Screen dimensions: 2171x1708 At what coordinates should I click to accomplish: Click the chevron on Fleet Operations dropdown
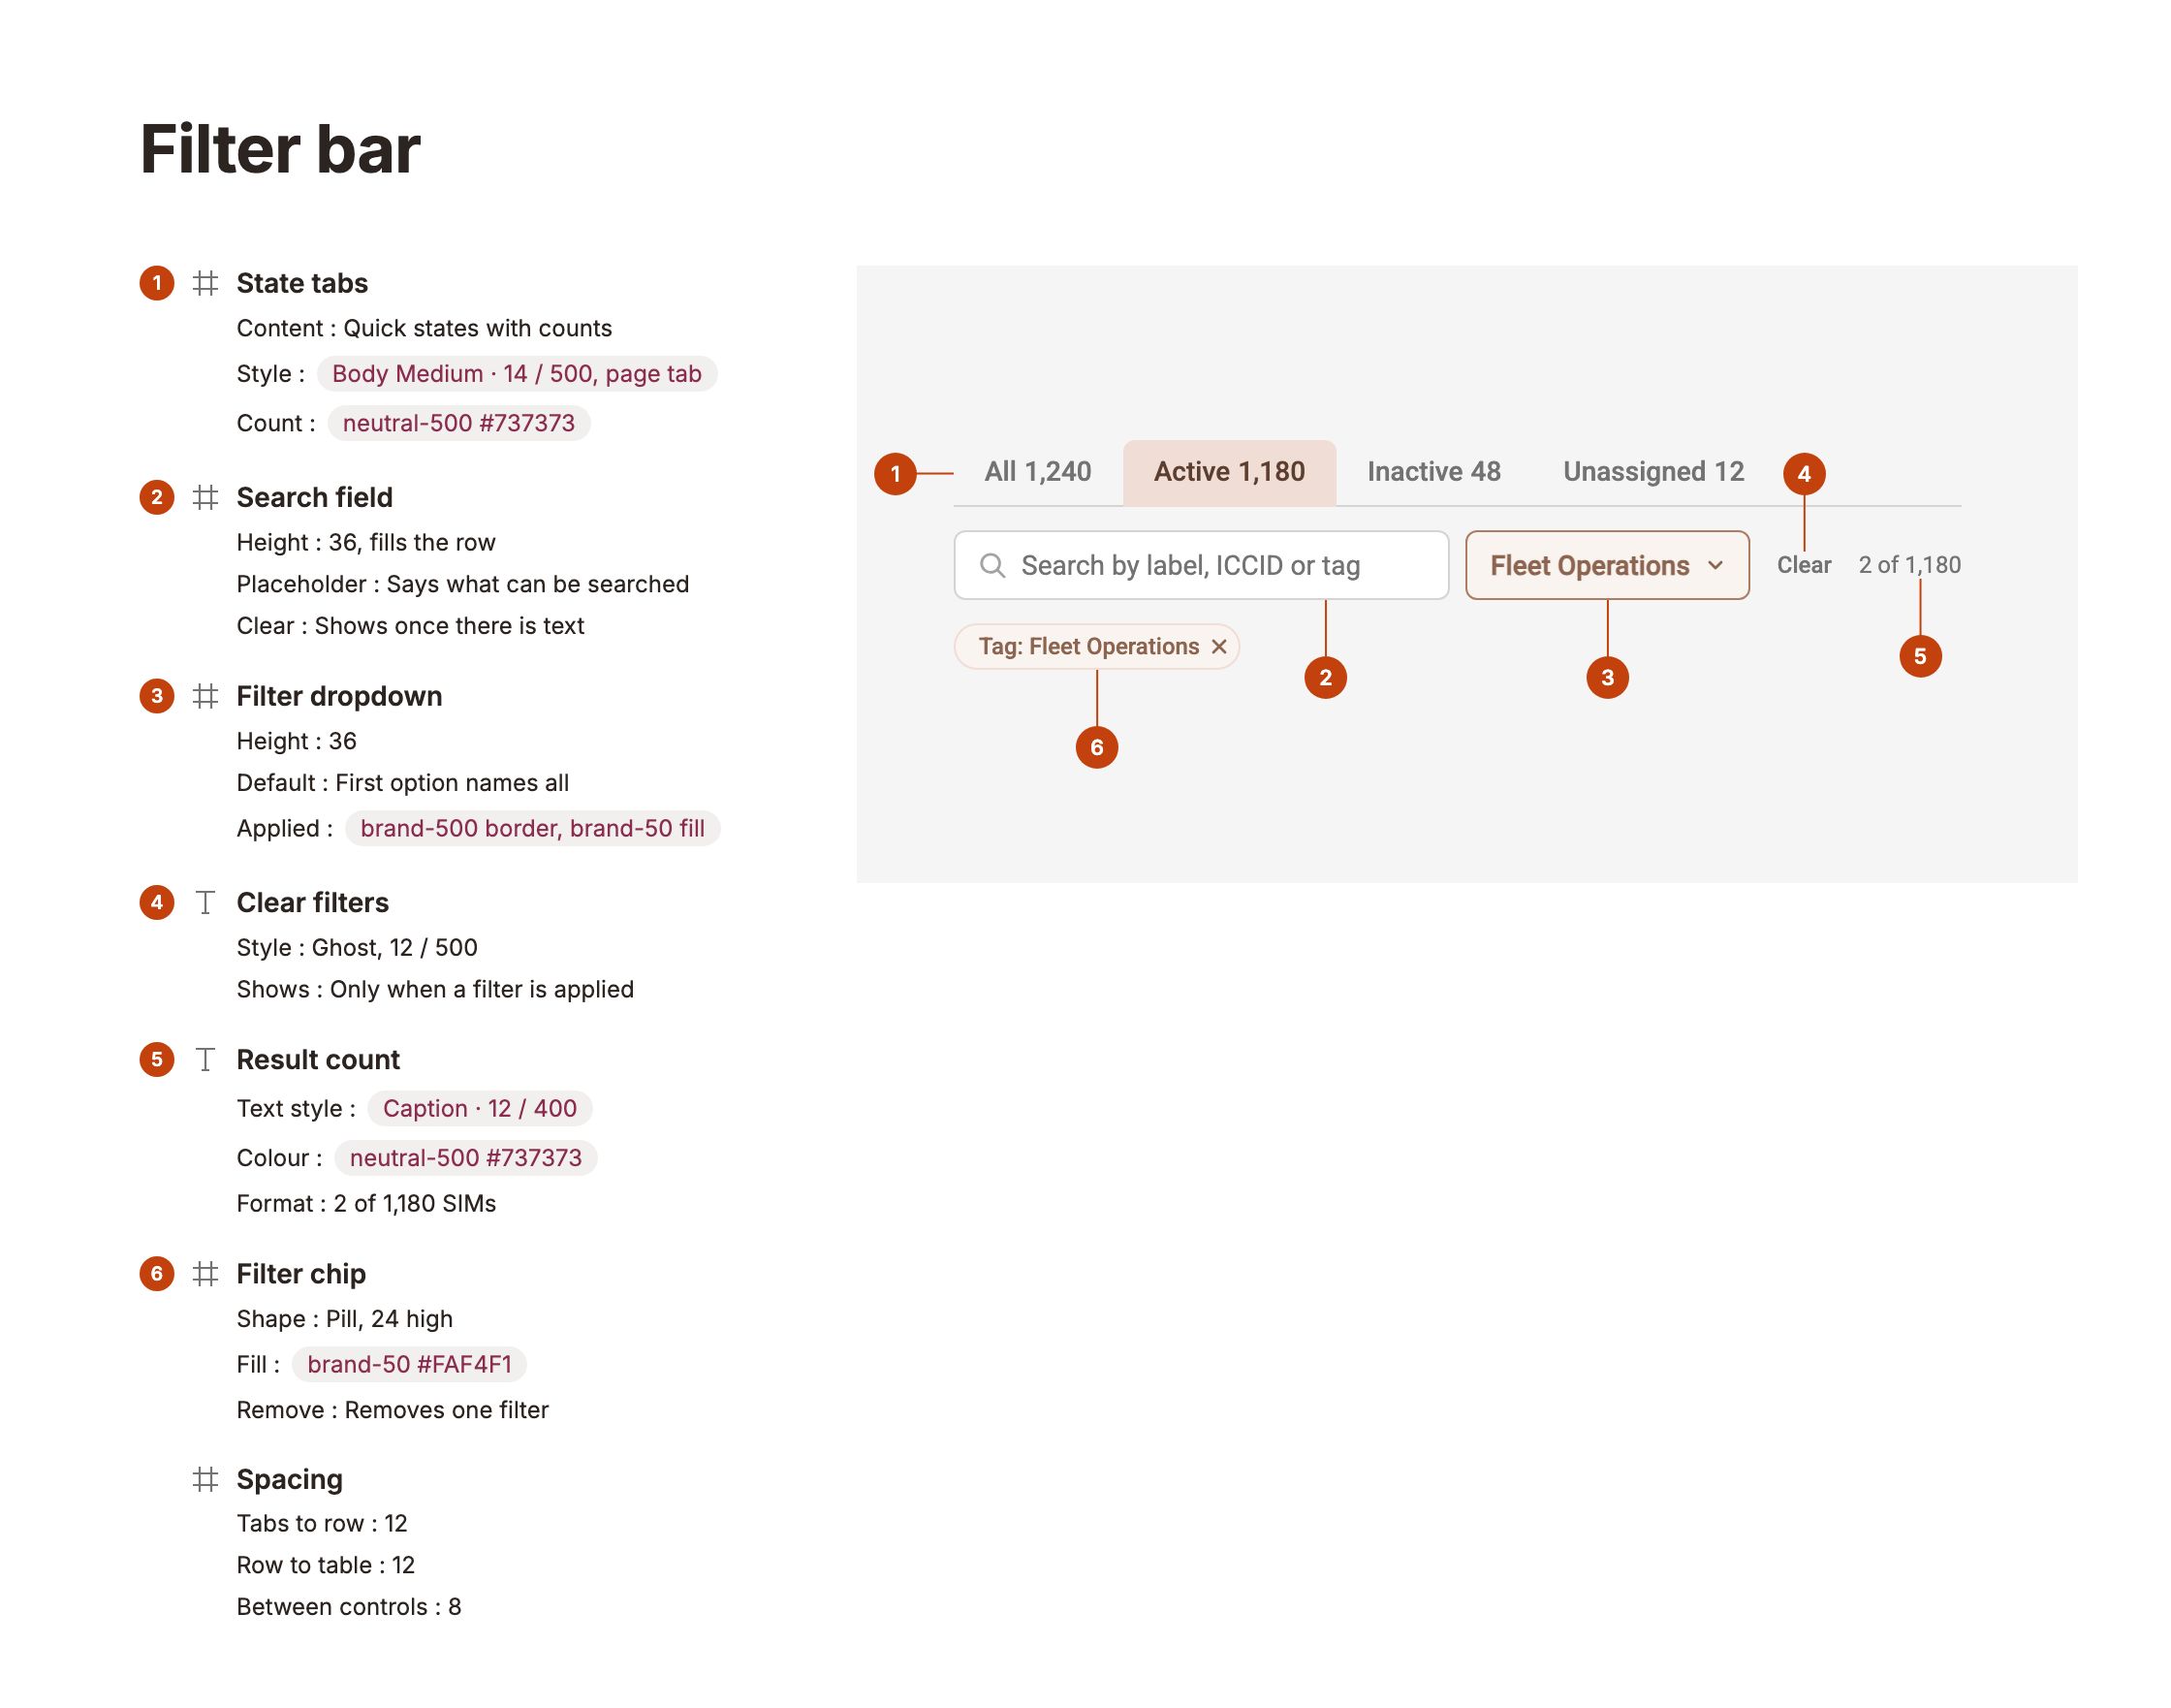click(1715, 565)
